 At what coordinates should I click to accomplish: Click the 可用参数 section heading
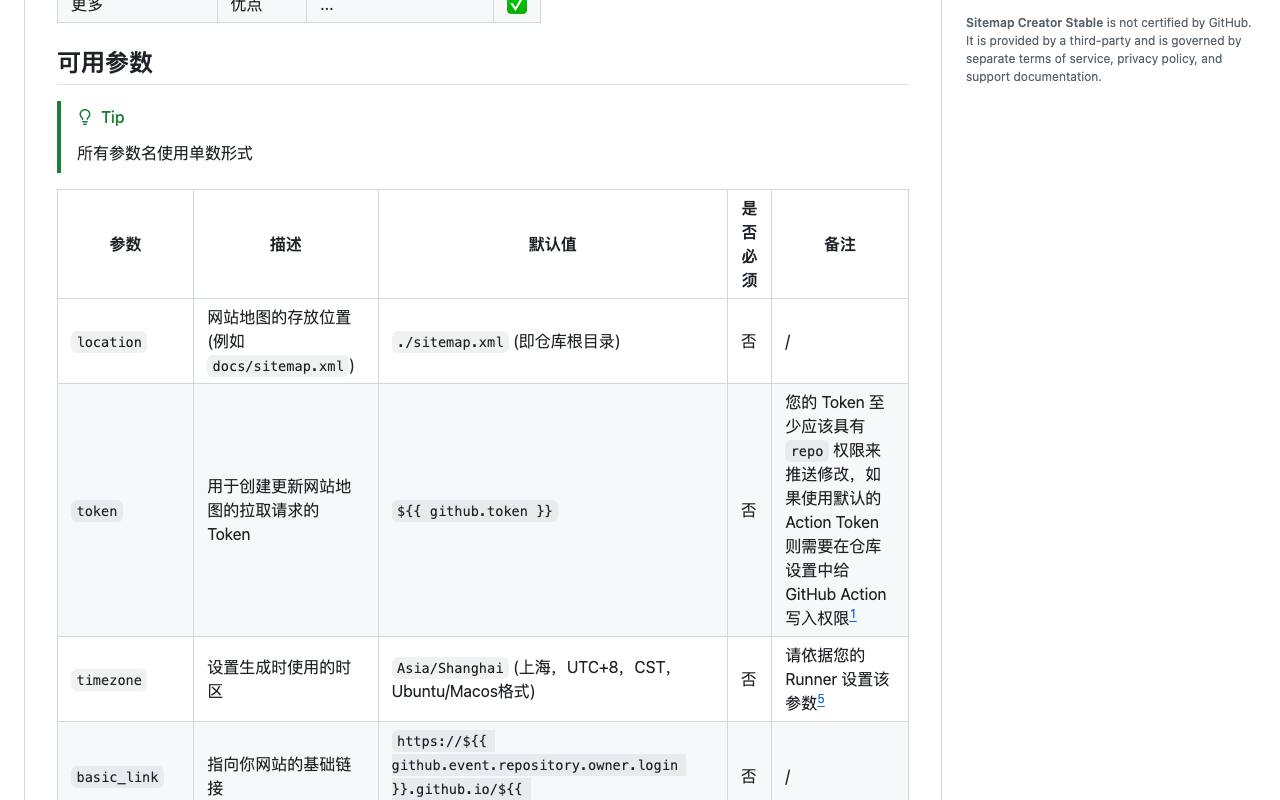point(105,62)
